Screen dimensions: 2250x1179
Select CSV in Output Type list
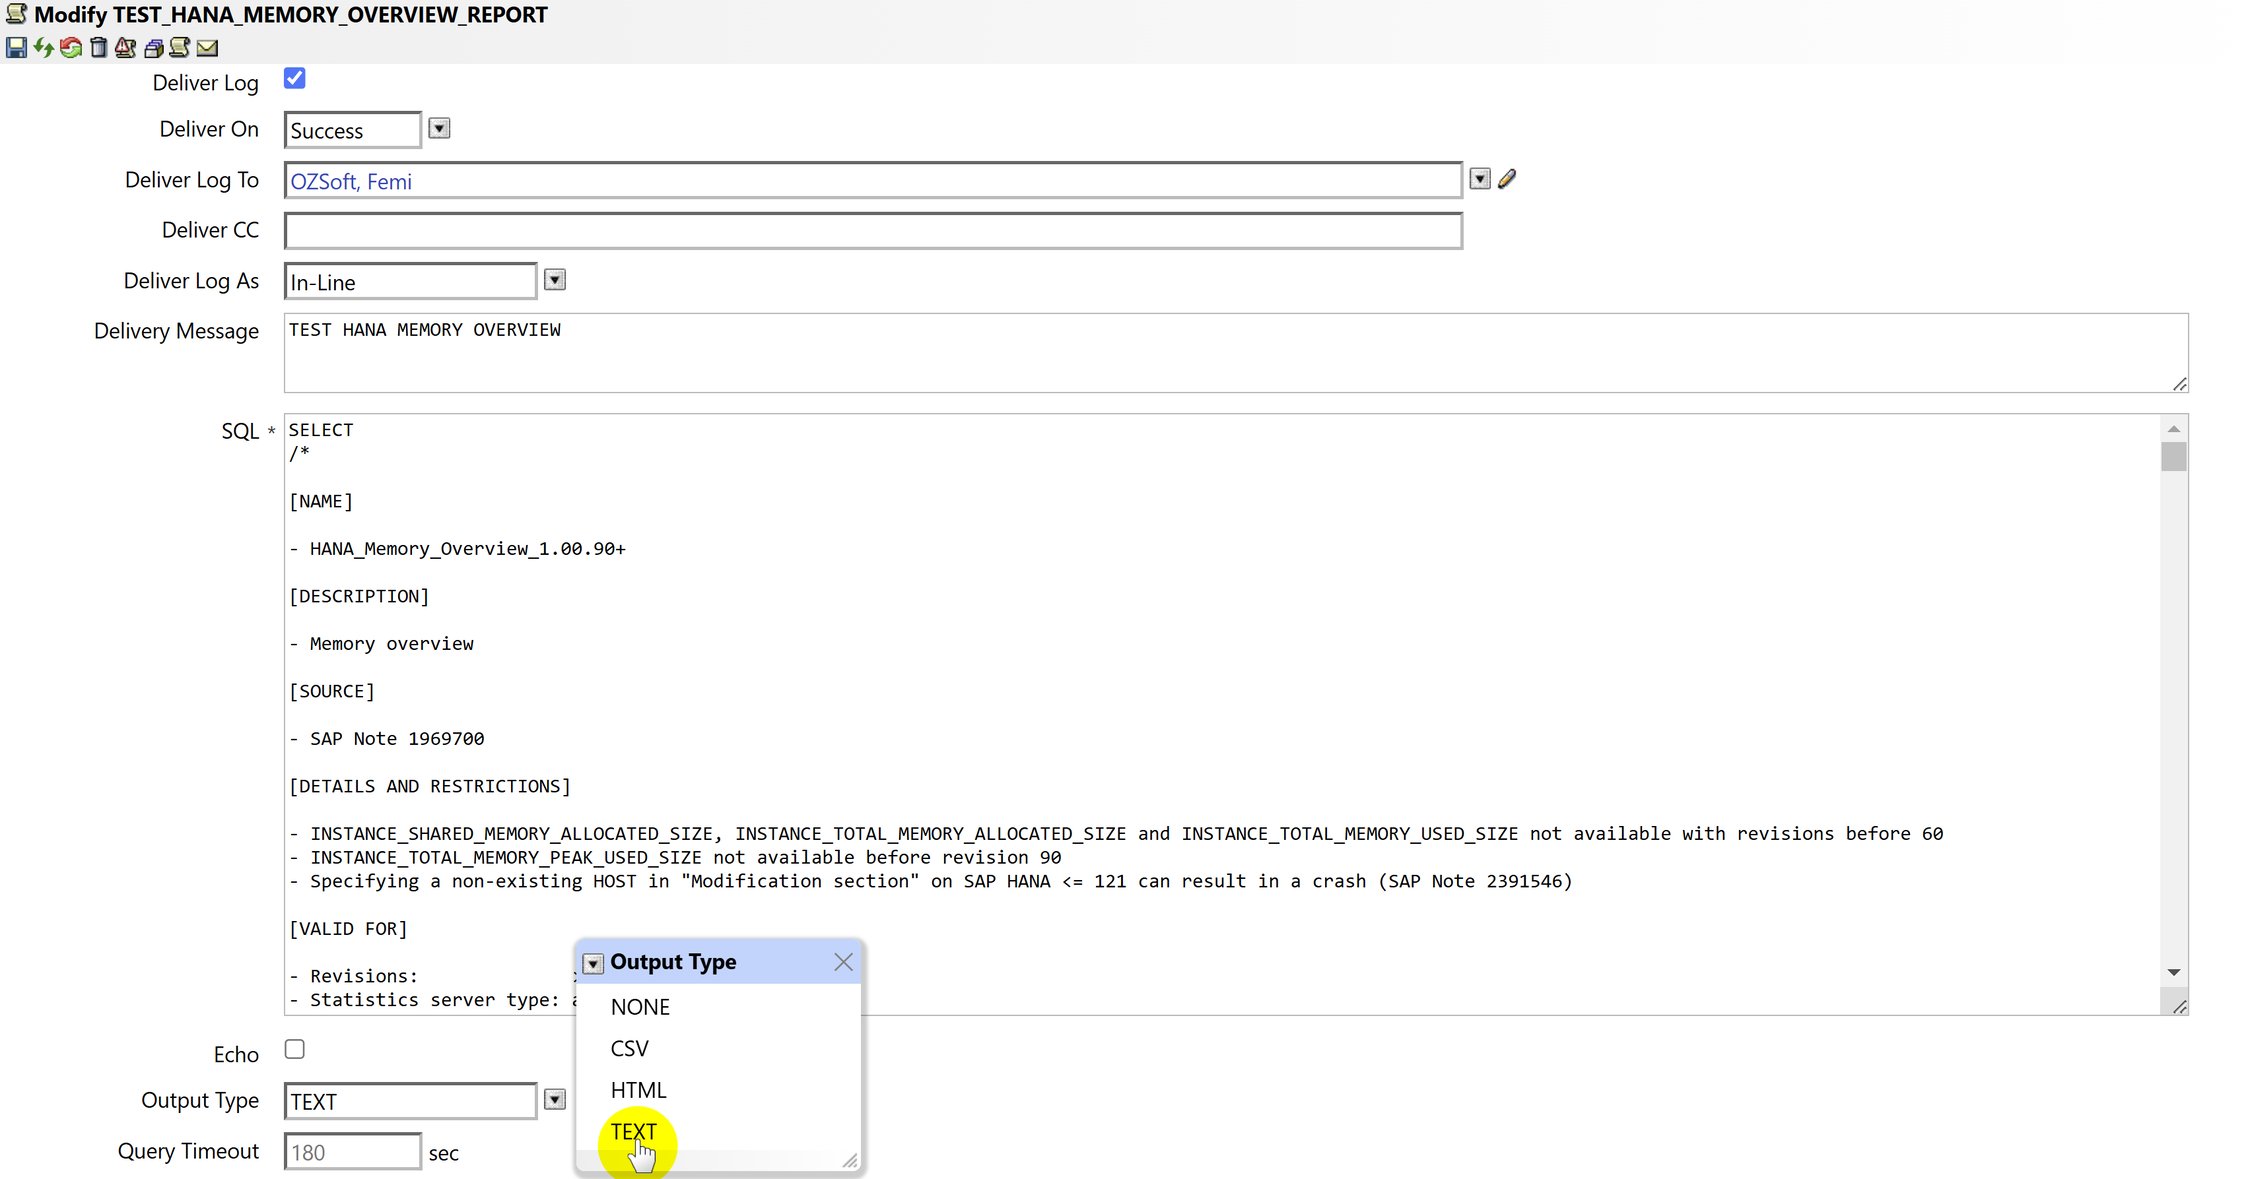click(630, 1048)
